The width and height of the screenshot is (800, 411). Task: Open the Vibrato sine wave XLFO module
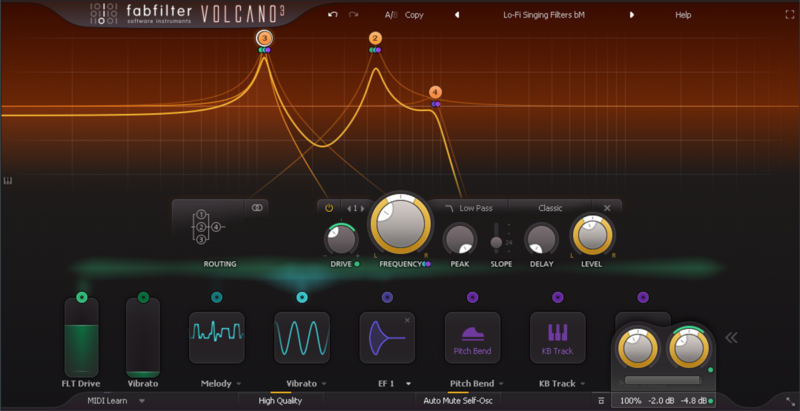302,338
